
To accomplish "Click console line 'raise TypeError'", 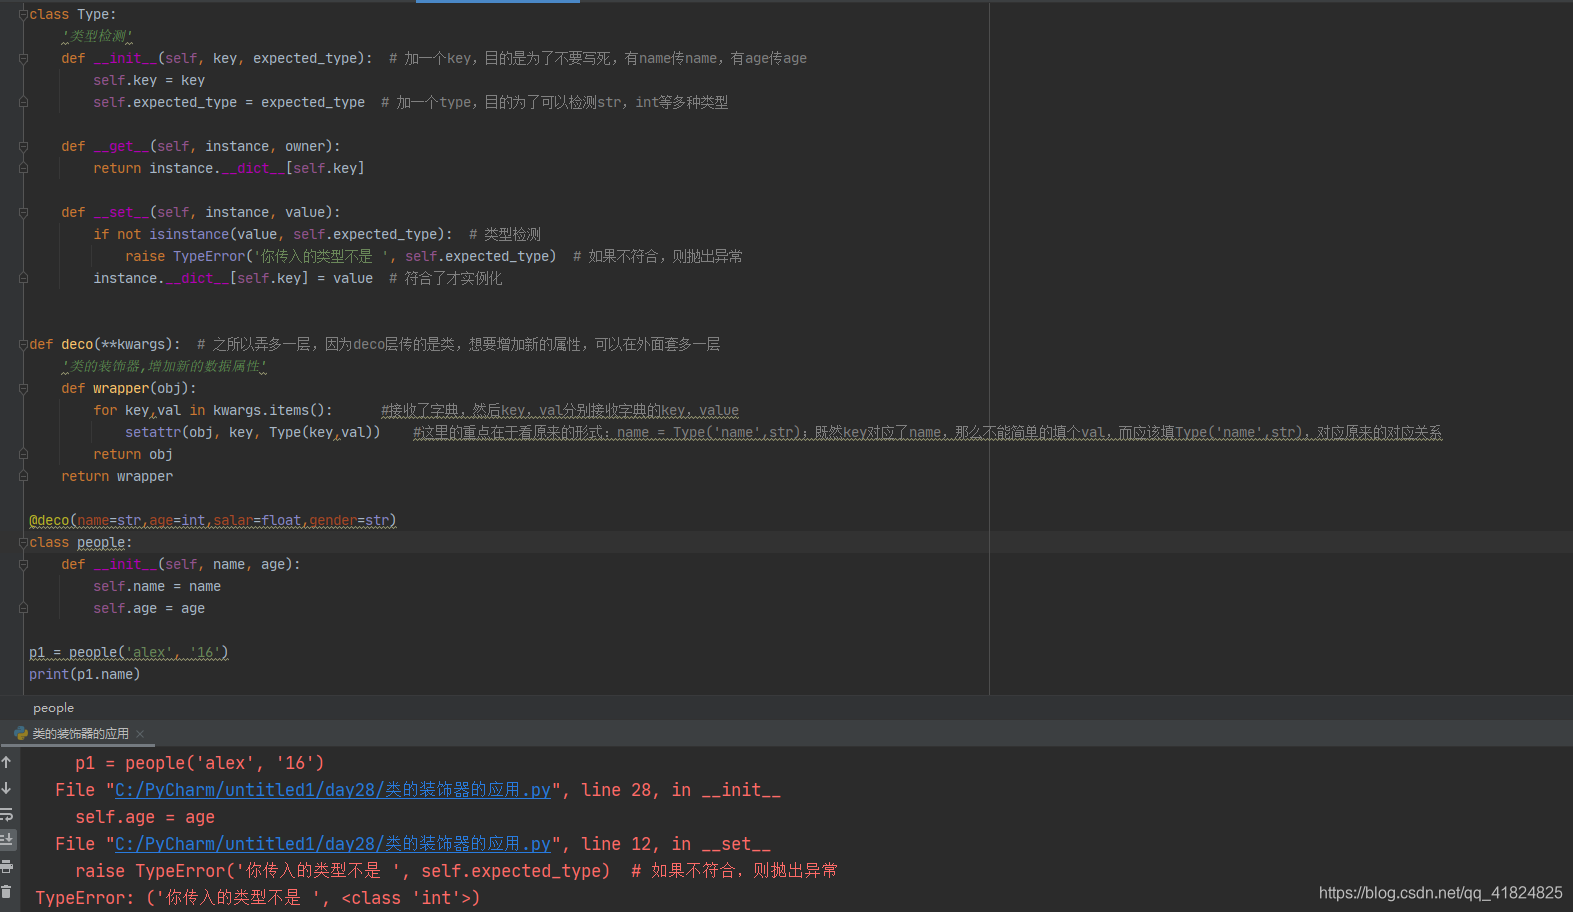I will pos(342,871).
